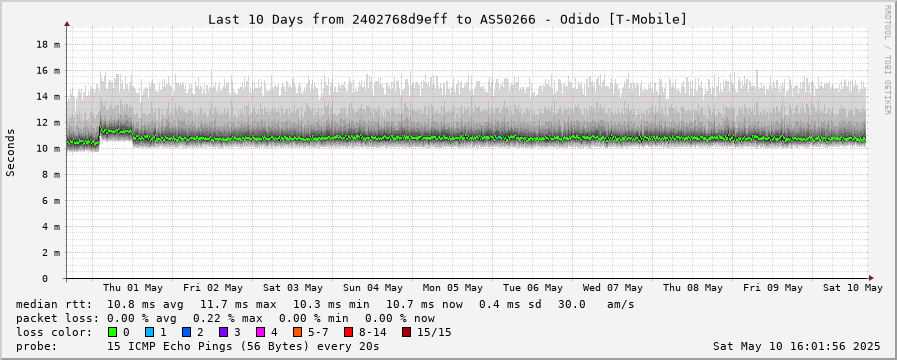The image size is (897, 360).
Task: Click the 'packet loss:' row label
Action: pyautogui.click(x=57, y=318)
